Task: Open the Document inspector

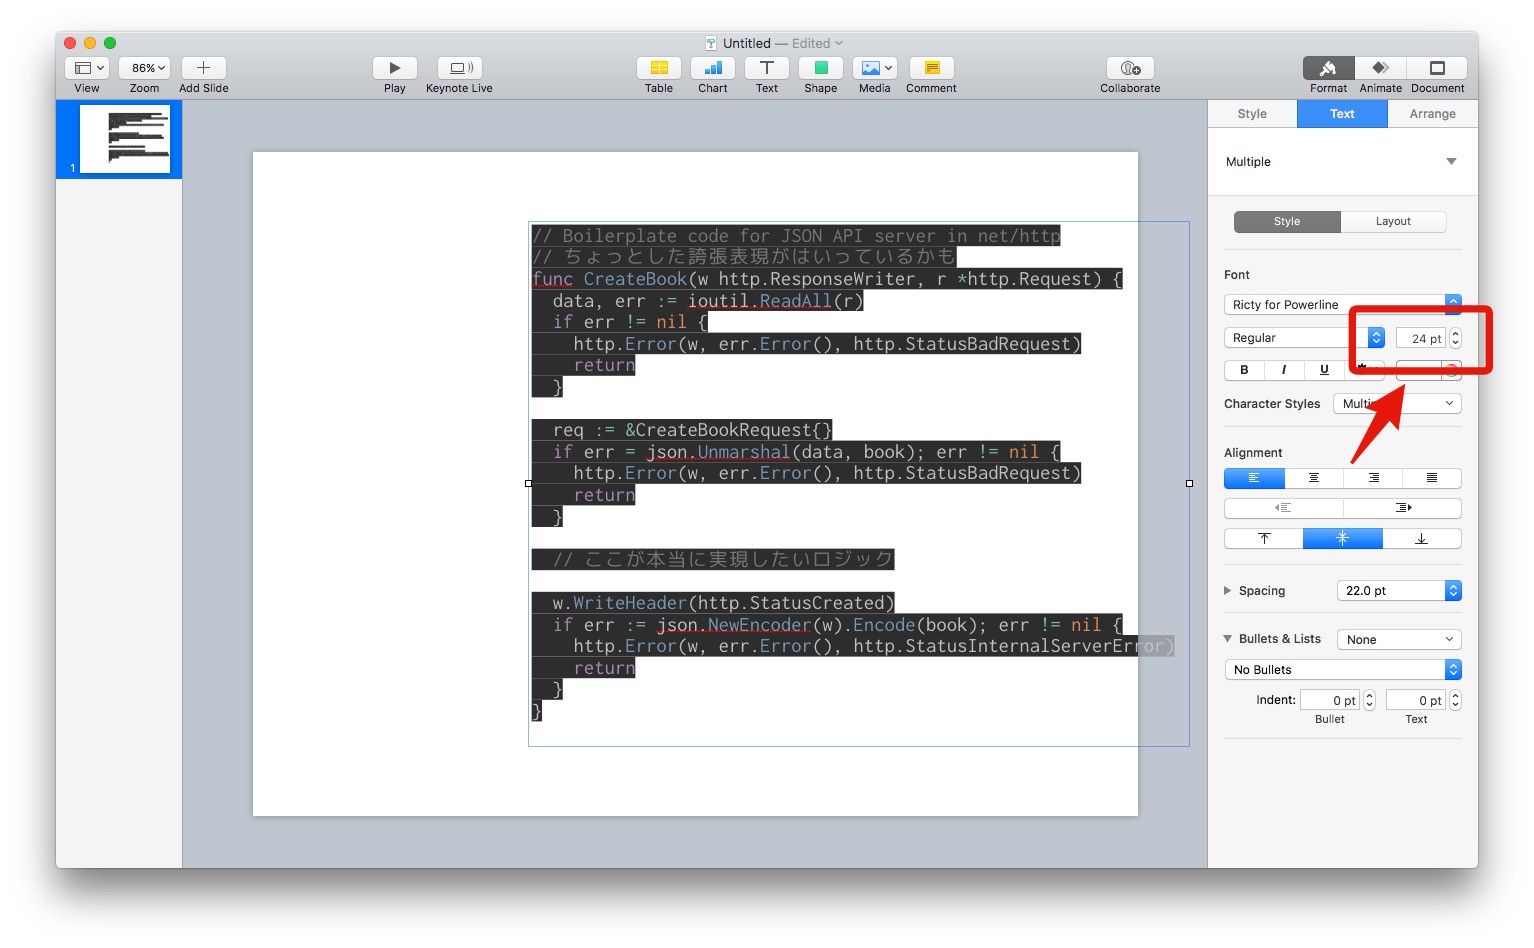Action: pyautogui.click(x=1437, y=68)
